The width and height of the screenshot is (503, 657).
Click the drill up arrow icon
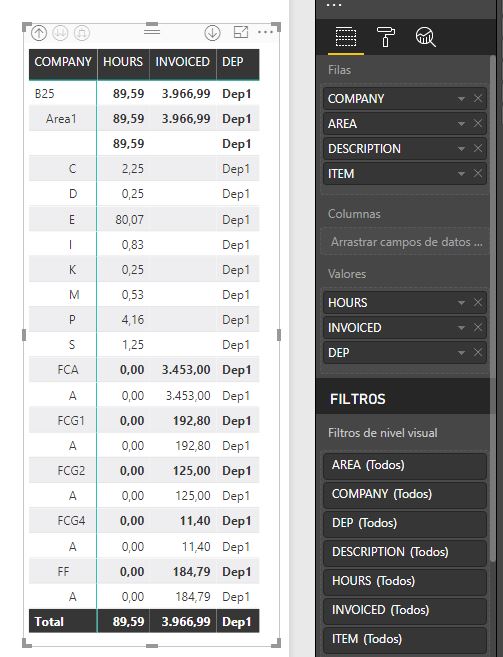(39, 33)
